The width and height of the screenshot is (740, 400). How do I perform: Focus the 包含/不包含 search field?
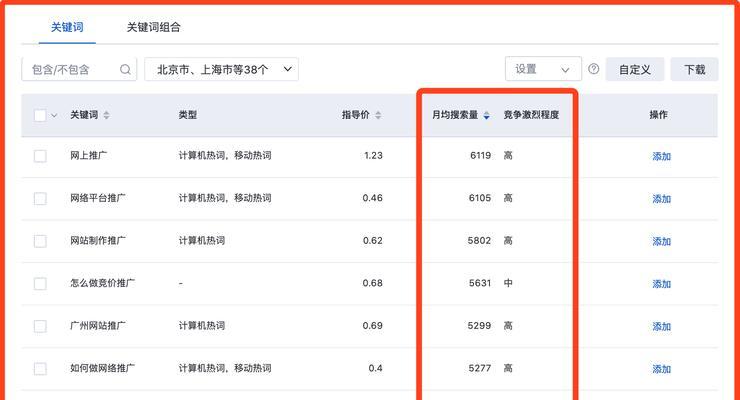[x=79, y=69]
